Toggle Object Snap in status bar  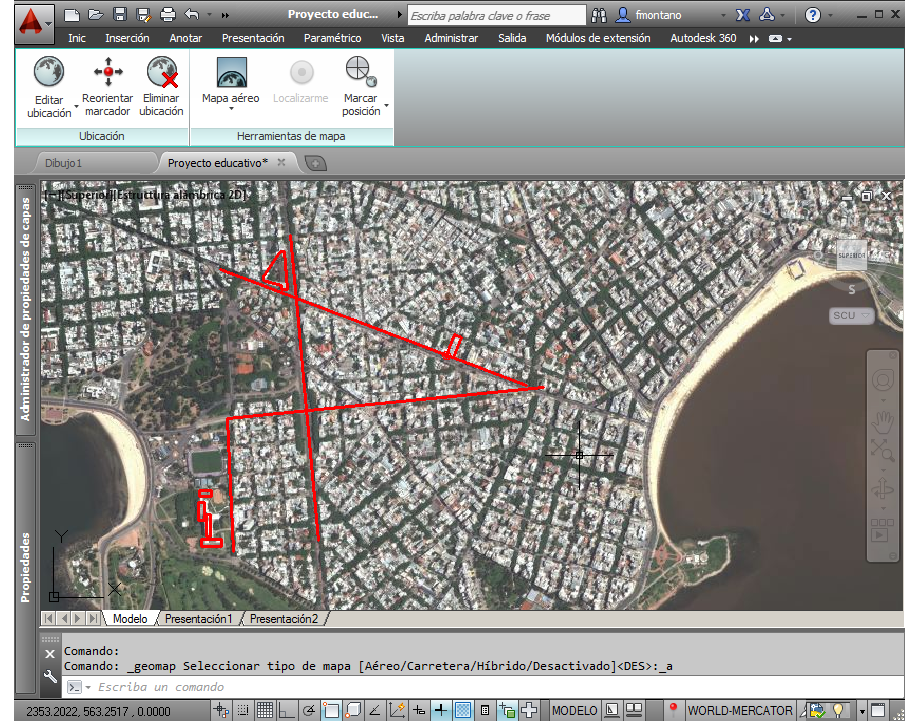[331, 710]
